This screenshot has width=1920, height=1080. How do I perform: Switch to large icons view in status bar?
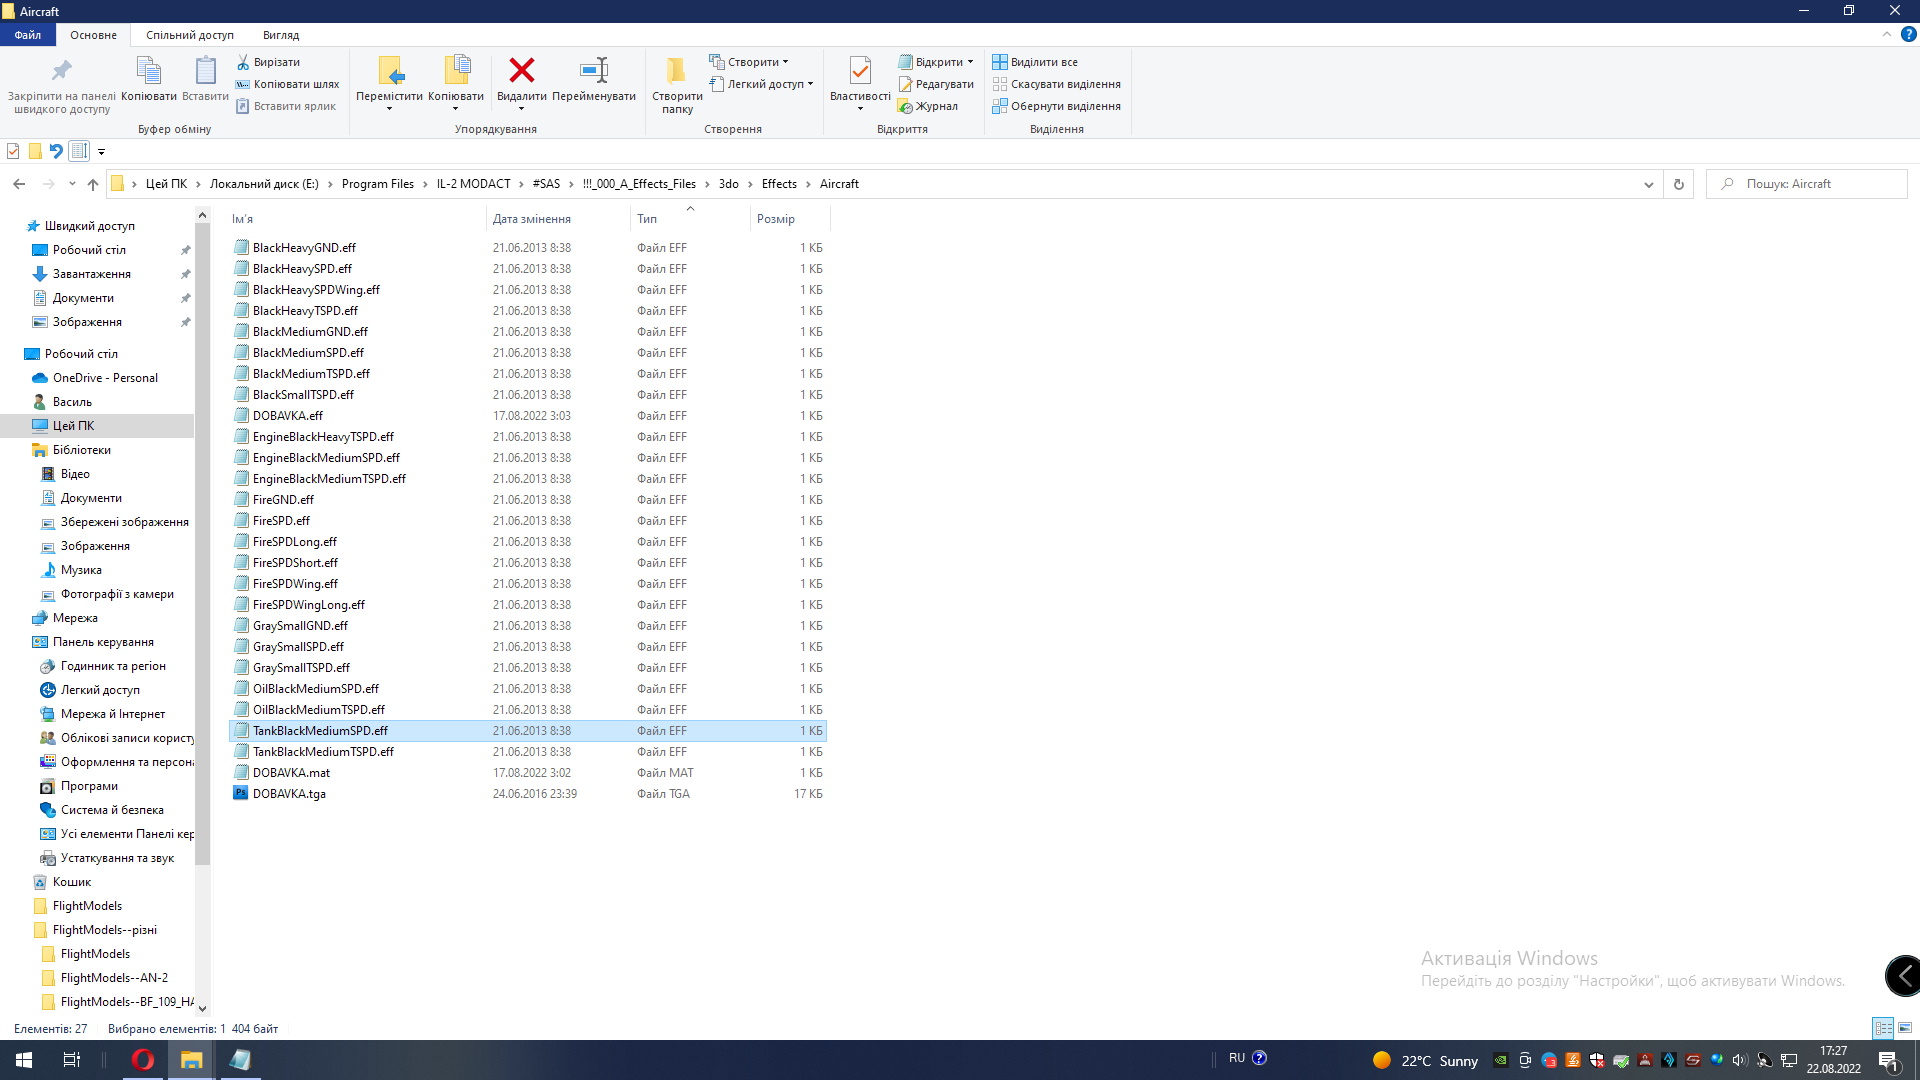tap(1905, 1028)
